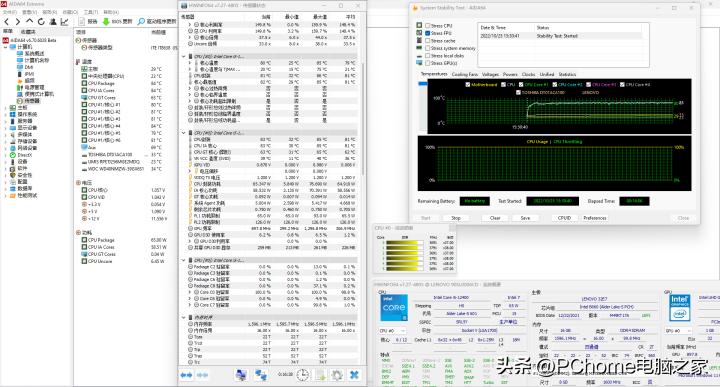Click HWiNFO collapse-columns right arrows icon
The width and height of the screenshot is (720, 387).
click(x=202, y=375)
